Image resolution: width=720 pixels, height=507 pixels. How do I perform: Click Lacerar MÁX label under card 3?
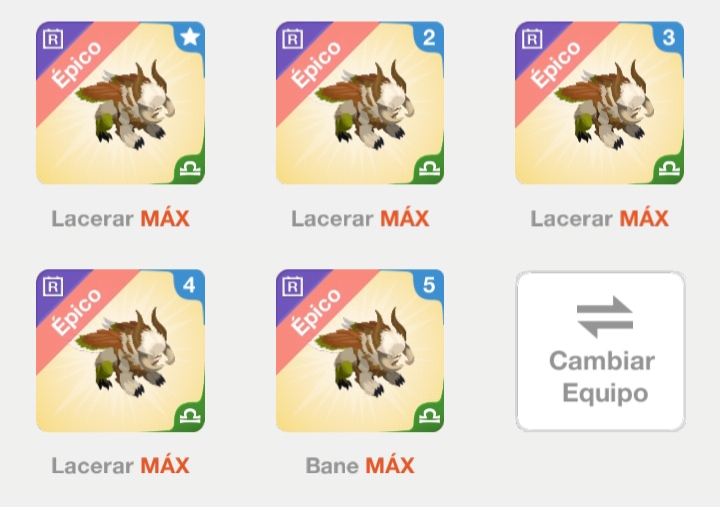pos(600,219)
